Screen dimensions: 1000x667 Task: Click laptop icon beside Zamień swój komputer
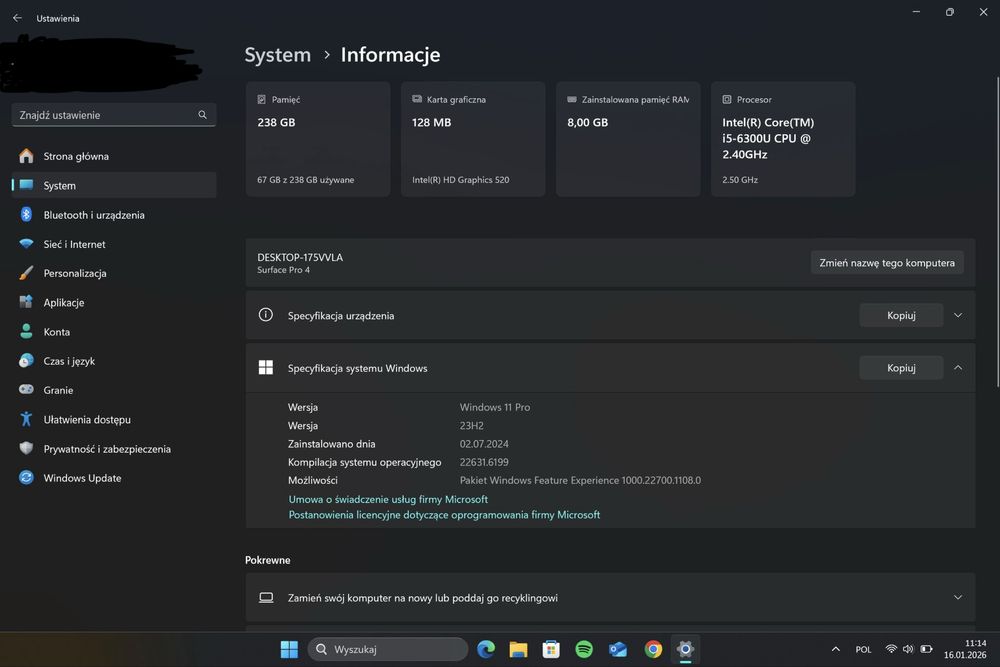(266, 597)
